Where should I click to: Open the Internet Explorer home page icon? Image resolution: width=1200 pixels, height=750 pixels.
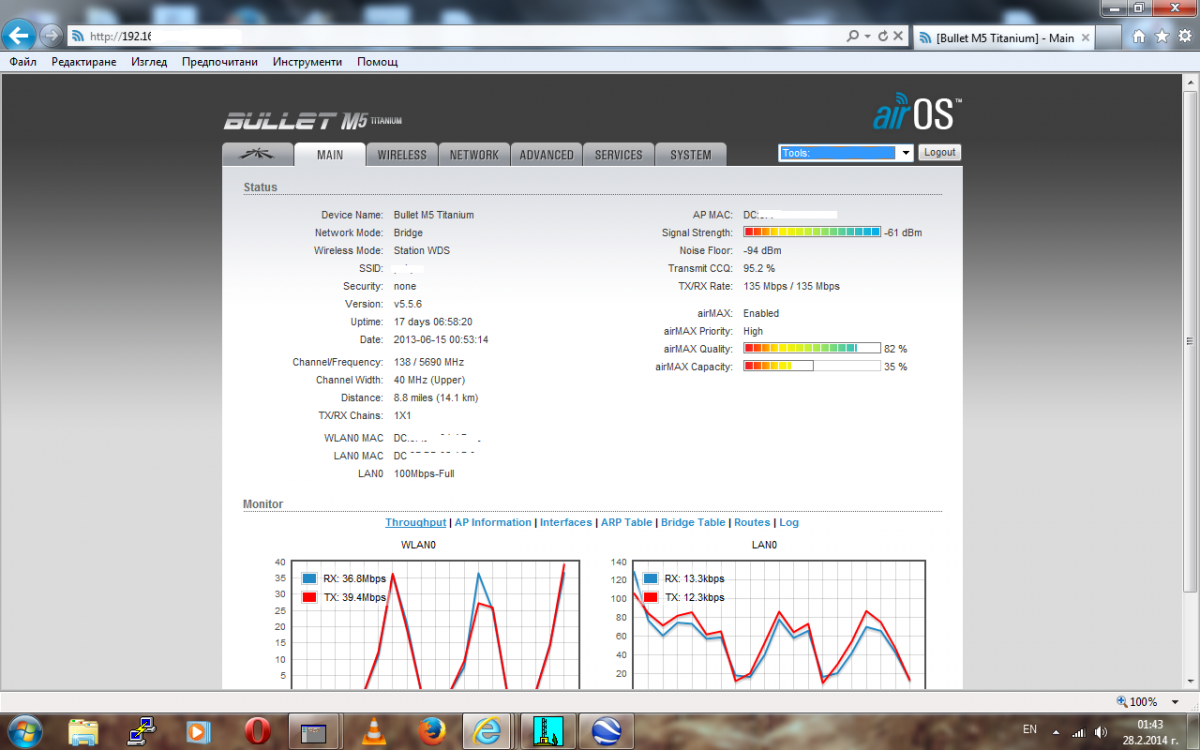tap(1139, 37)
